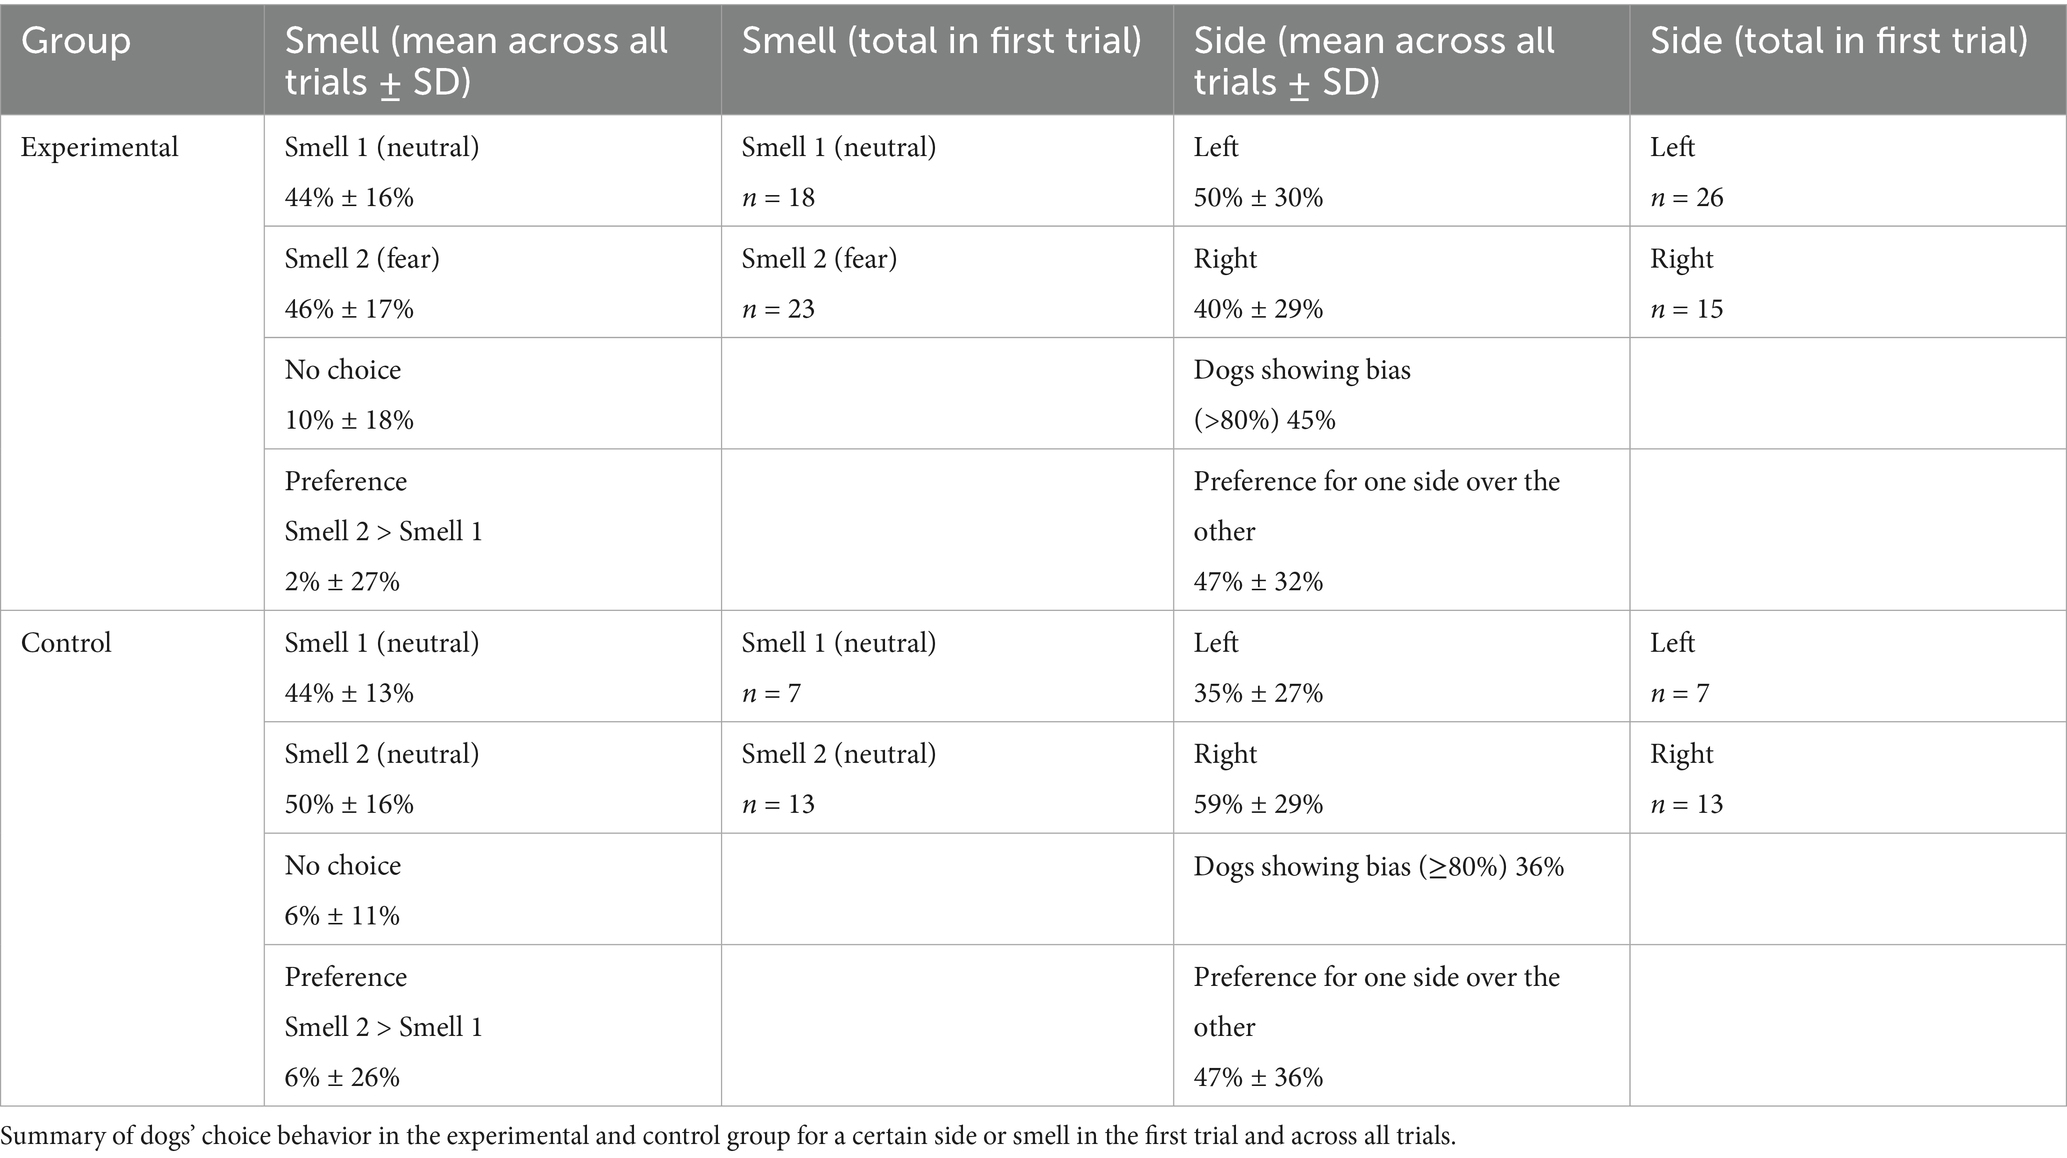Select the '50% ± 30%' left side value

pos(1258,197)
